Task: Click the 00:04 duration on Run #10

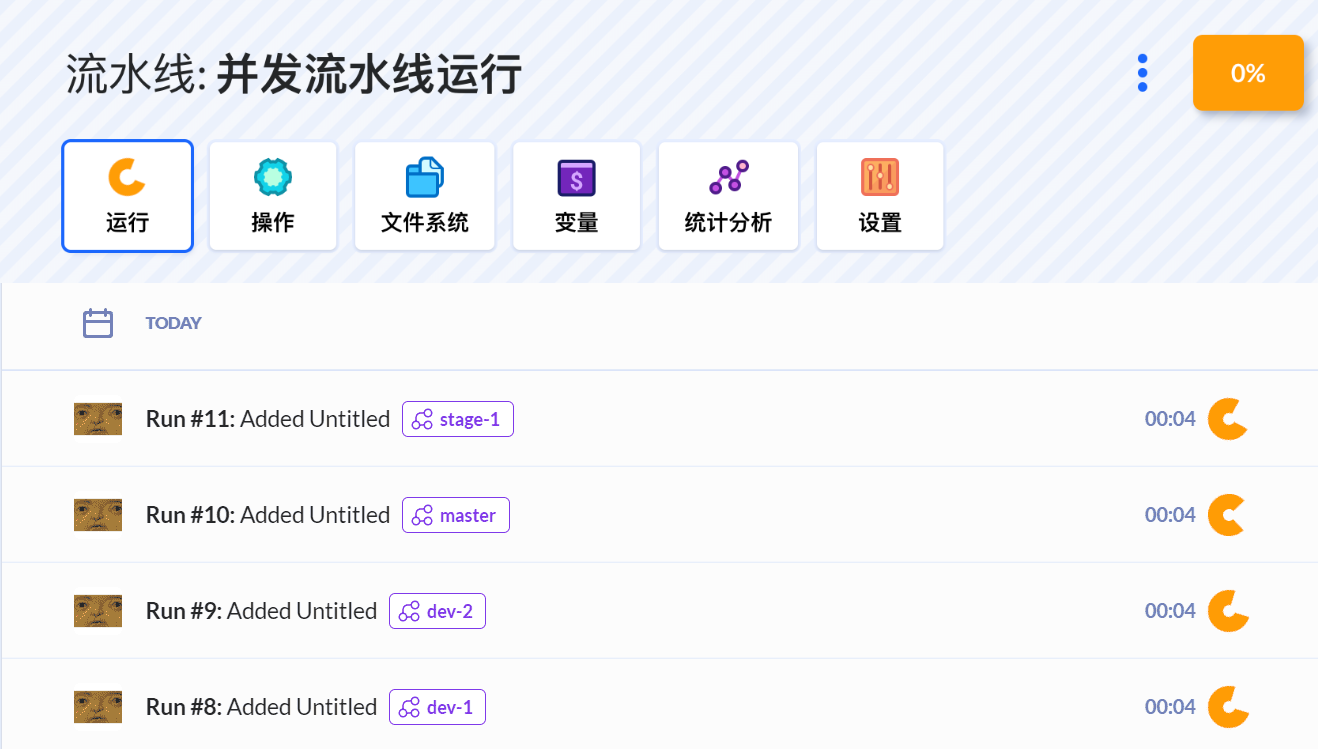Action: pos(1170,515)
